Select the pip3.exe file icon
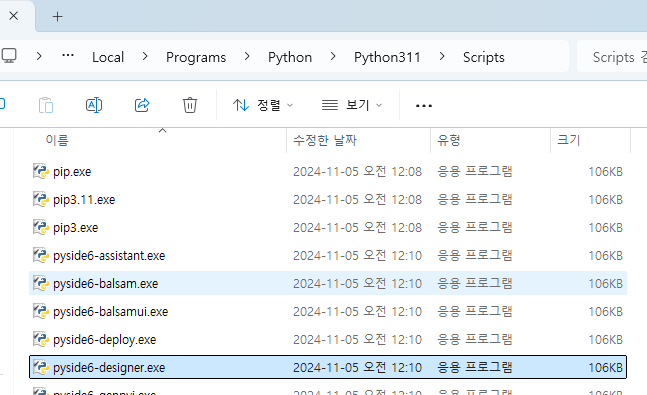Viewport: 647px width, 395px height. click(41, 227)
